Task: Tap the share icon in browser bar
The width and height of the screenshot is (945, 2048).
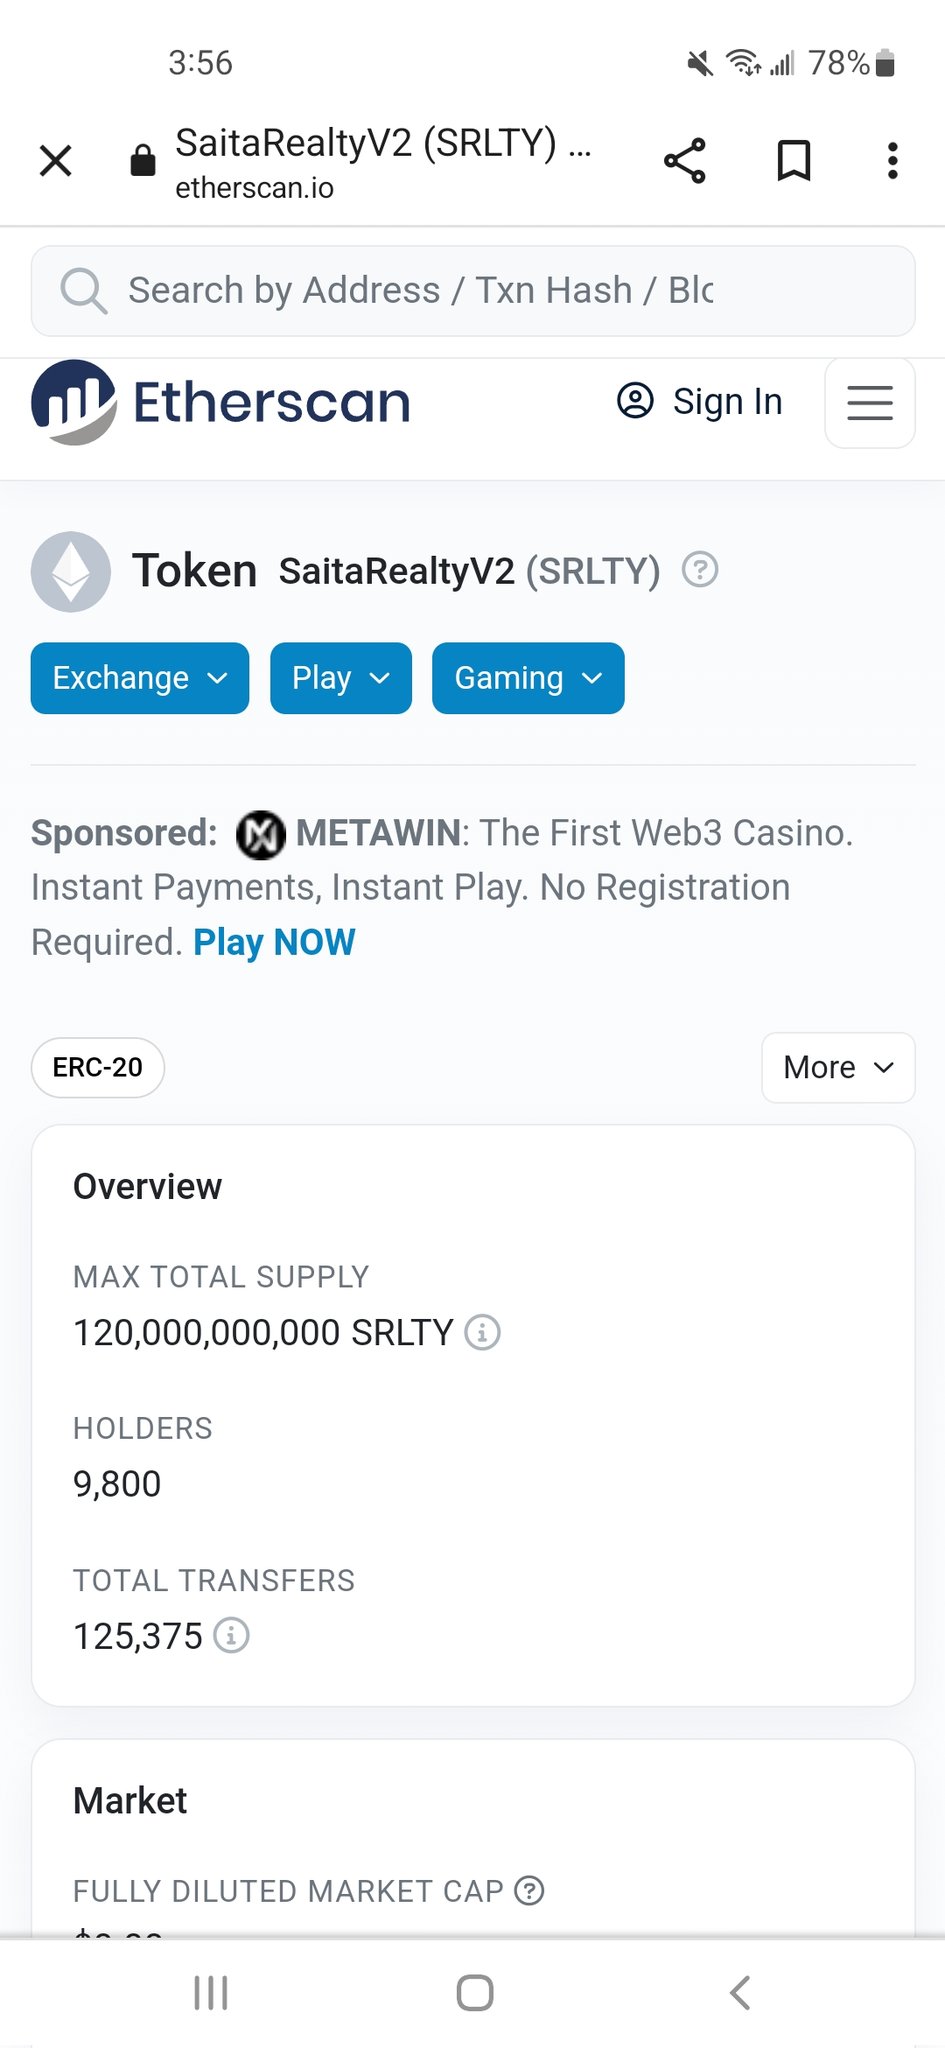Action: pos(685,161)
